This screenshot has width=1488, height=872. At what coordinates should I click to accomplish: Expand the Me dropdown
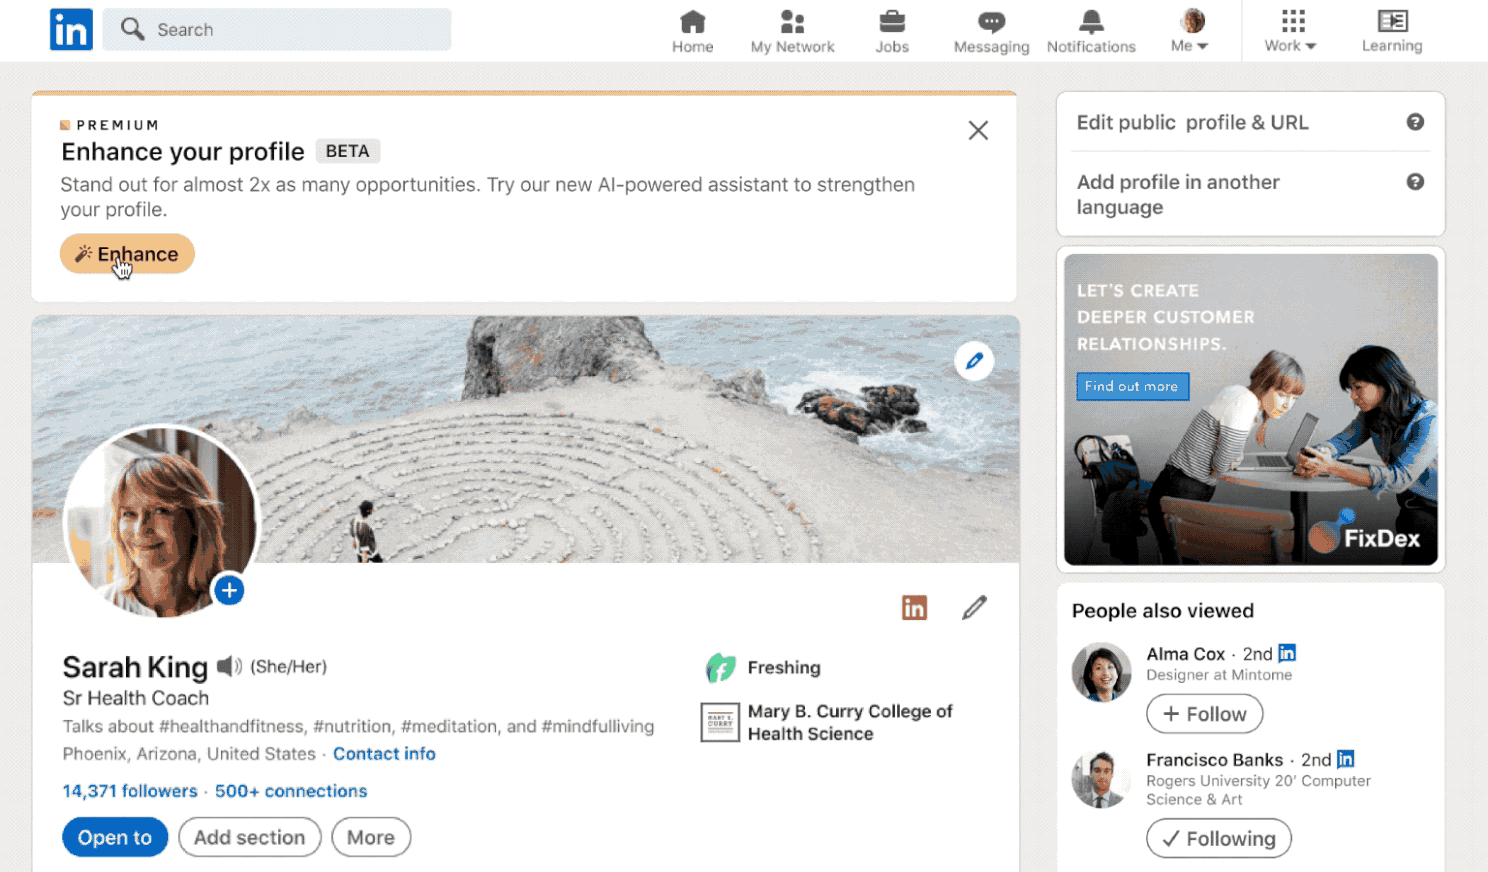[1188, 30]
